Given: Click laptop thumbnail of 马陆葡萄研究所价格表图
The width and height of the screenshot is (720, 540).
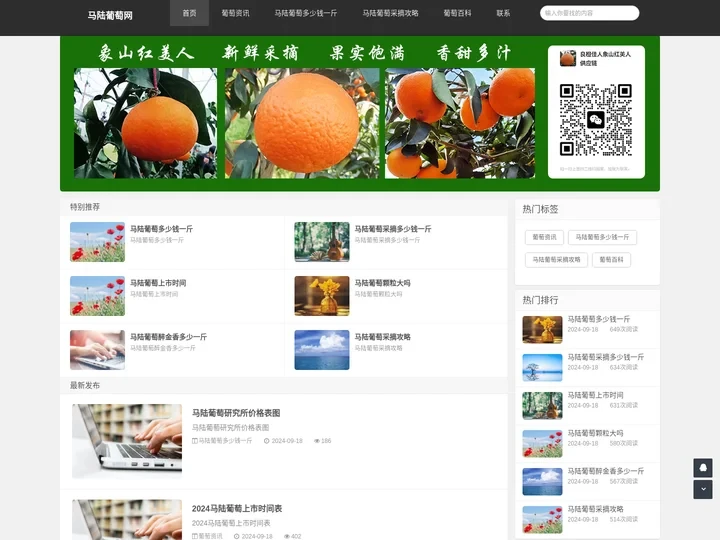Looking at the screenshot, I should coord(127,441).
